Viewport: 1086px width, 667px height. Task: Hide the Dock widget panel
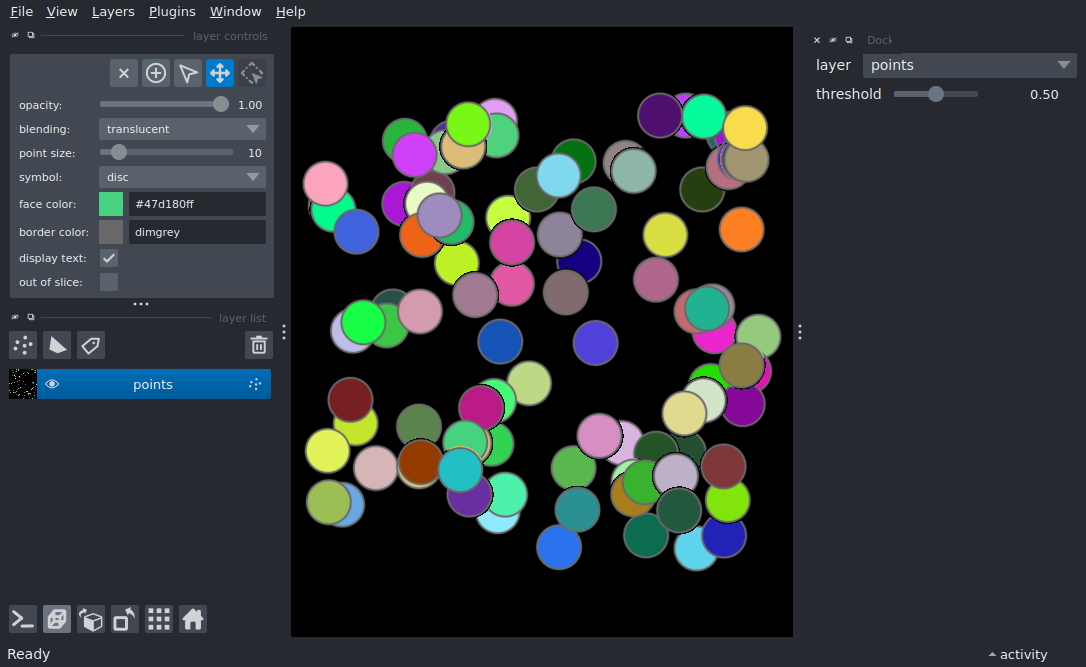point(833,40)
